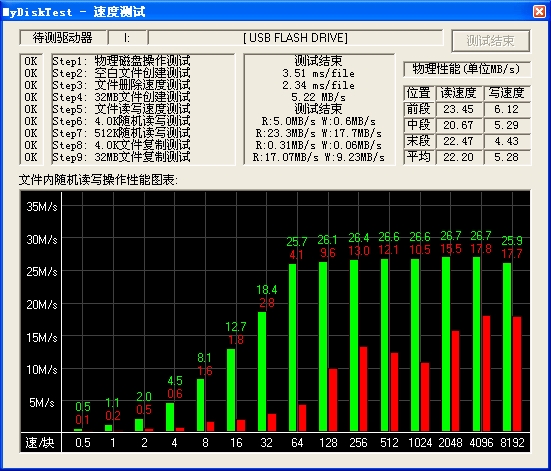The image size is (551, 471).
Task: Click the 测试结束 button
Action: click(491, 41)
